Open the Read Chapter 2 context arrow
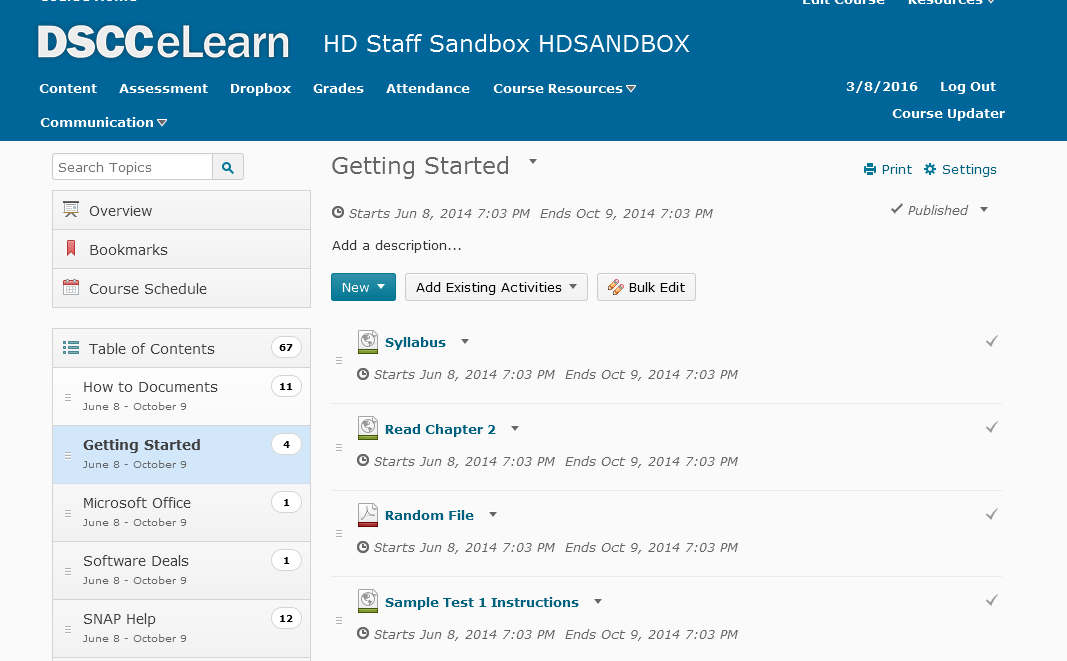The image size is (1067, 661). pos(515,429)
